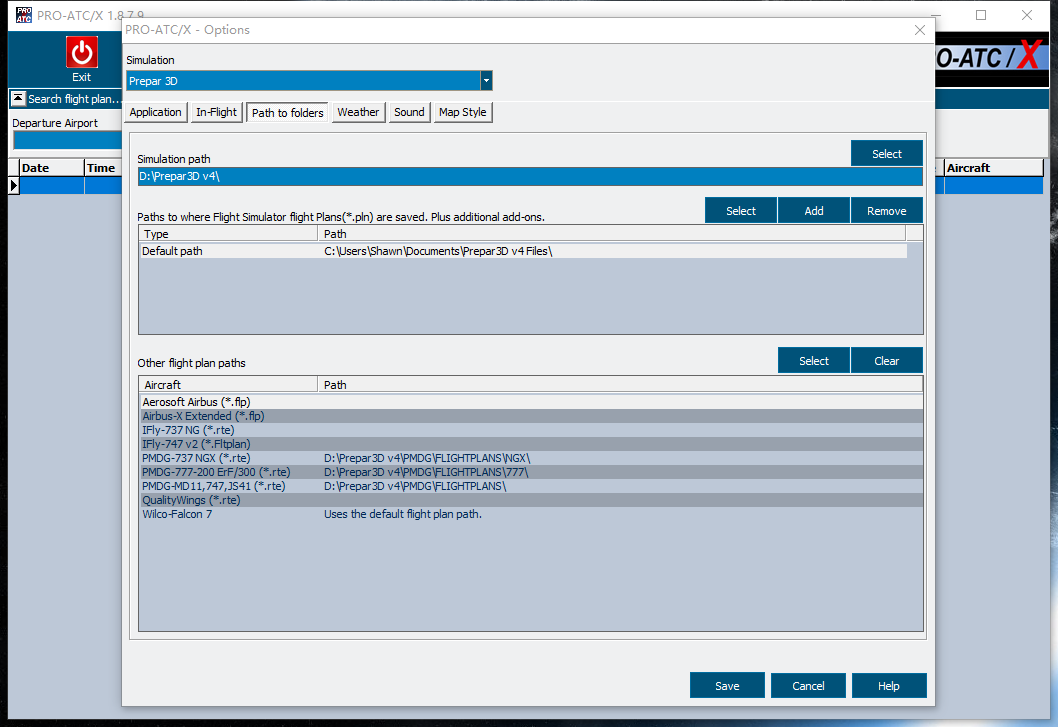Image resolution: width=1058 pixels, height=727 pixels.
Task: Open the Map Style tab
Action: [x=462, y=113]
